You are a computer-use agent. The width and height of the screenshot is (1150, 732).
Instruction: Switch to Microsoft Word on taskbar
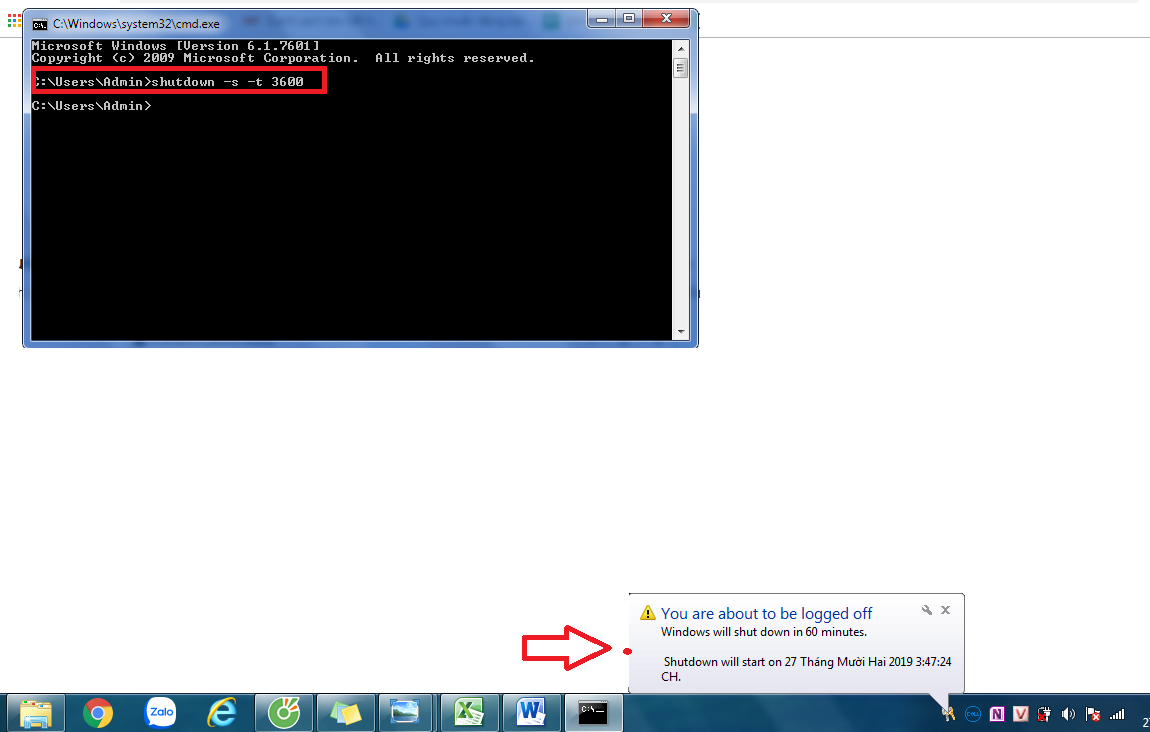531,713
